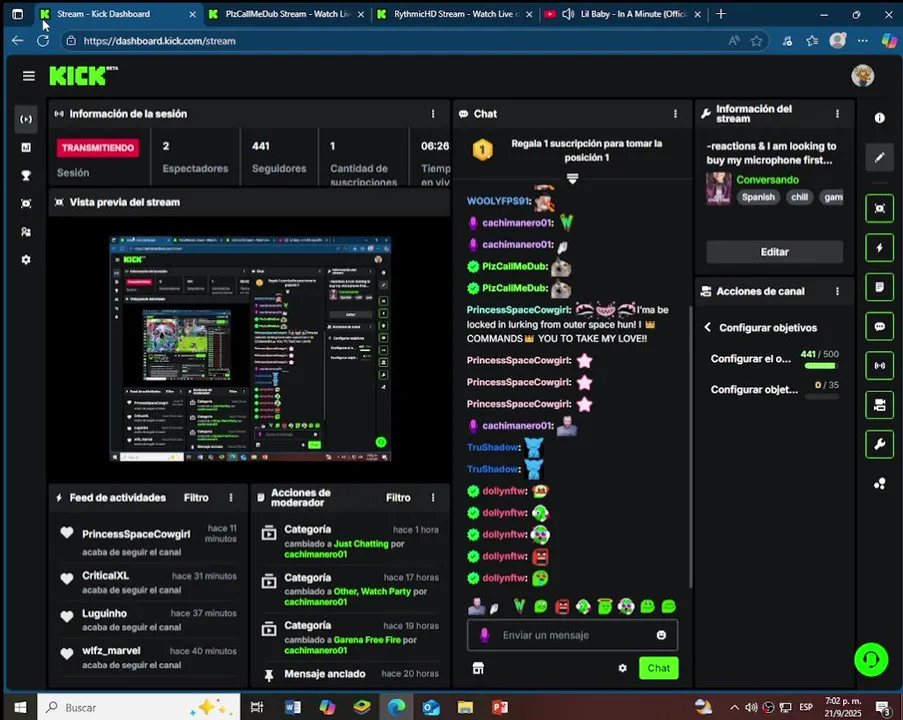Click the Configurar el o... followers goal
The image size is (903, 720).
click(x=774, y=359)
